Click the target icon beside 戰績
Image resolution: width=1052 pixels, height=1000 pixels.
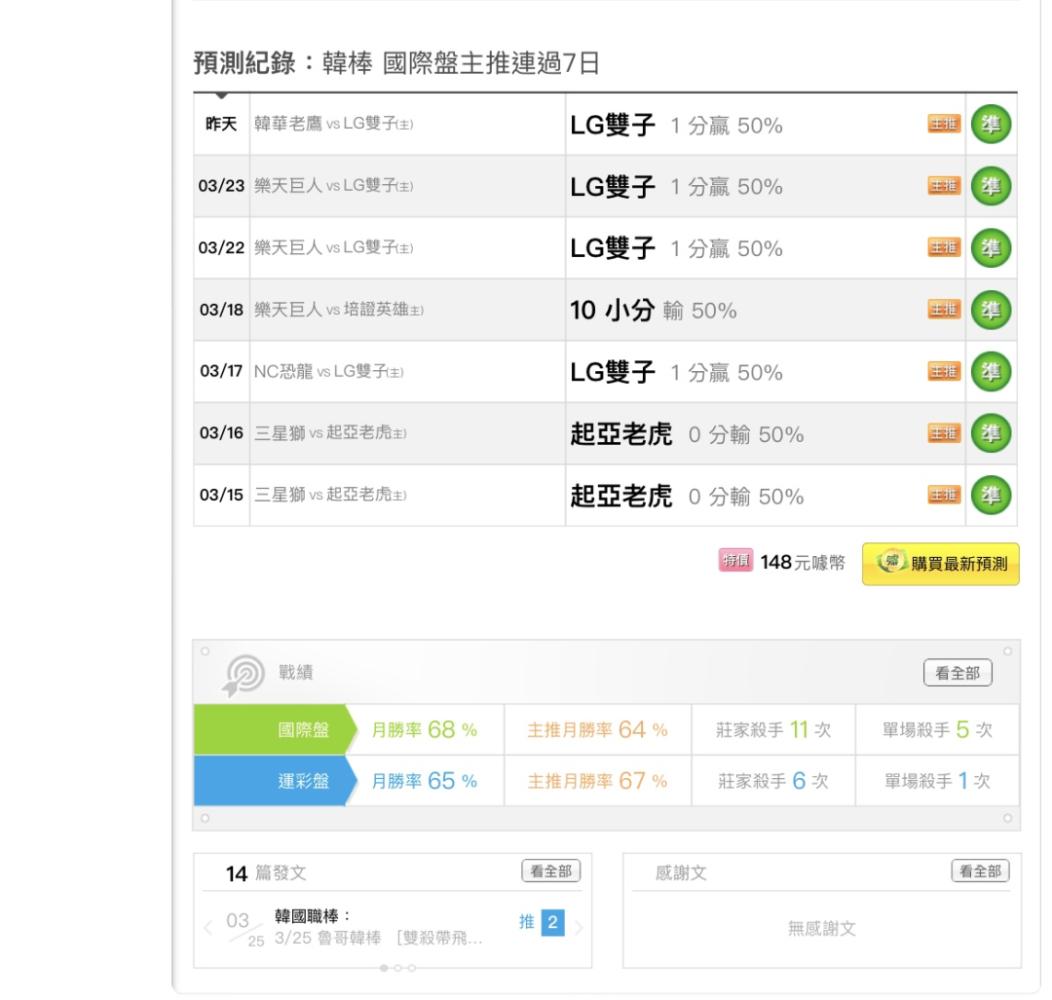tap(243, 674)
